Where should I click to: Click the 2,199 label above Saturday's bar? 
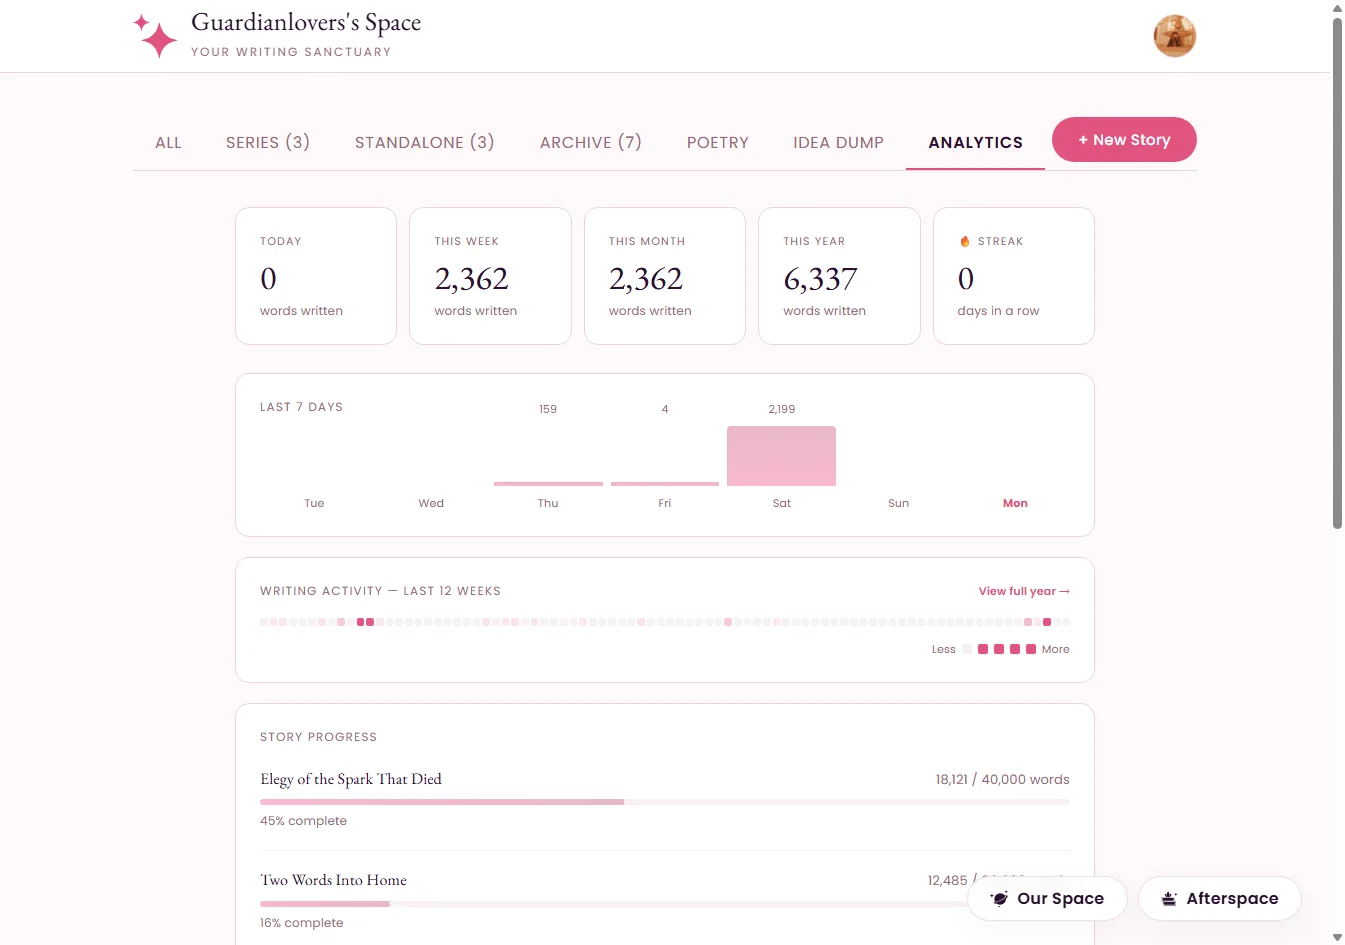(x=782, y=409)
